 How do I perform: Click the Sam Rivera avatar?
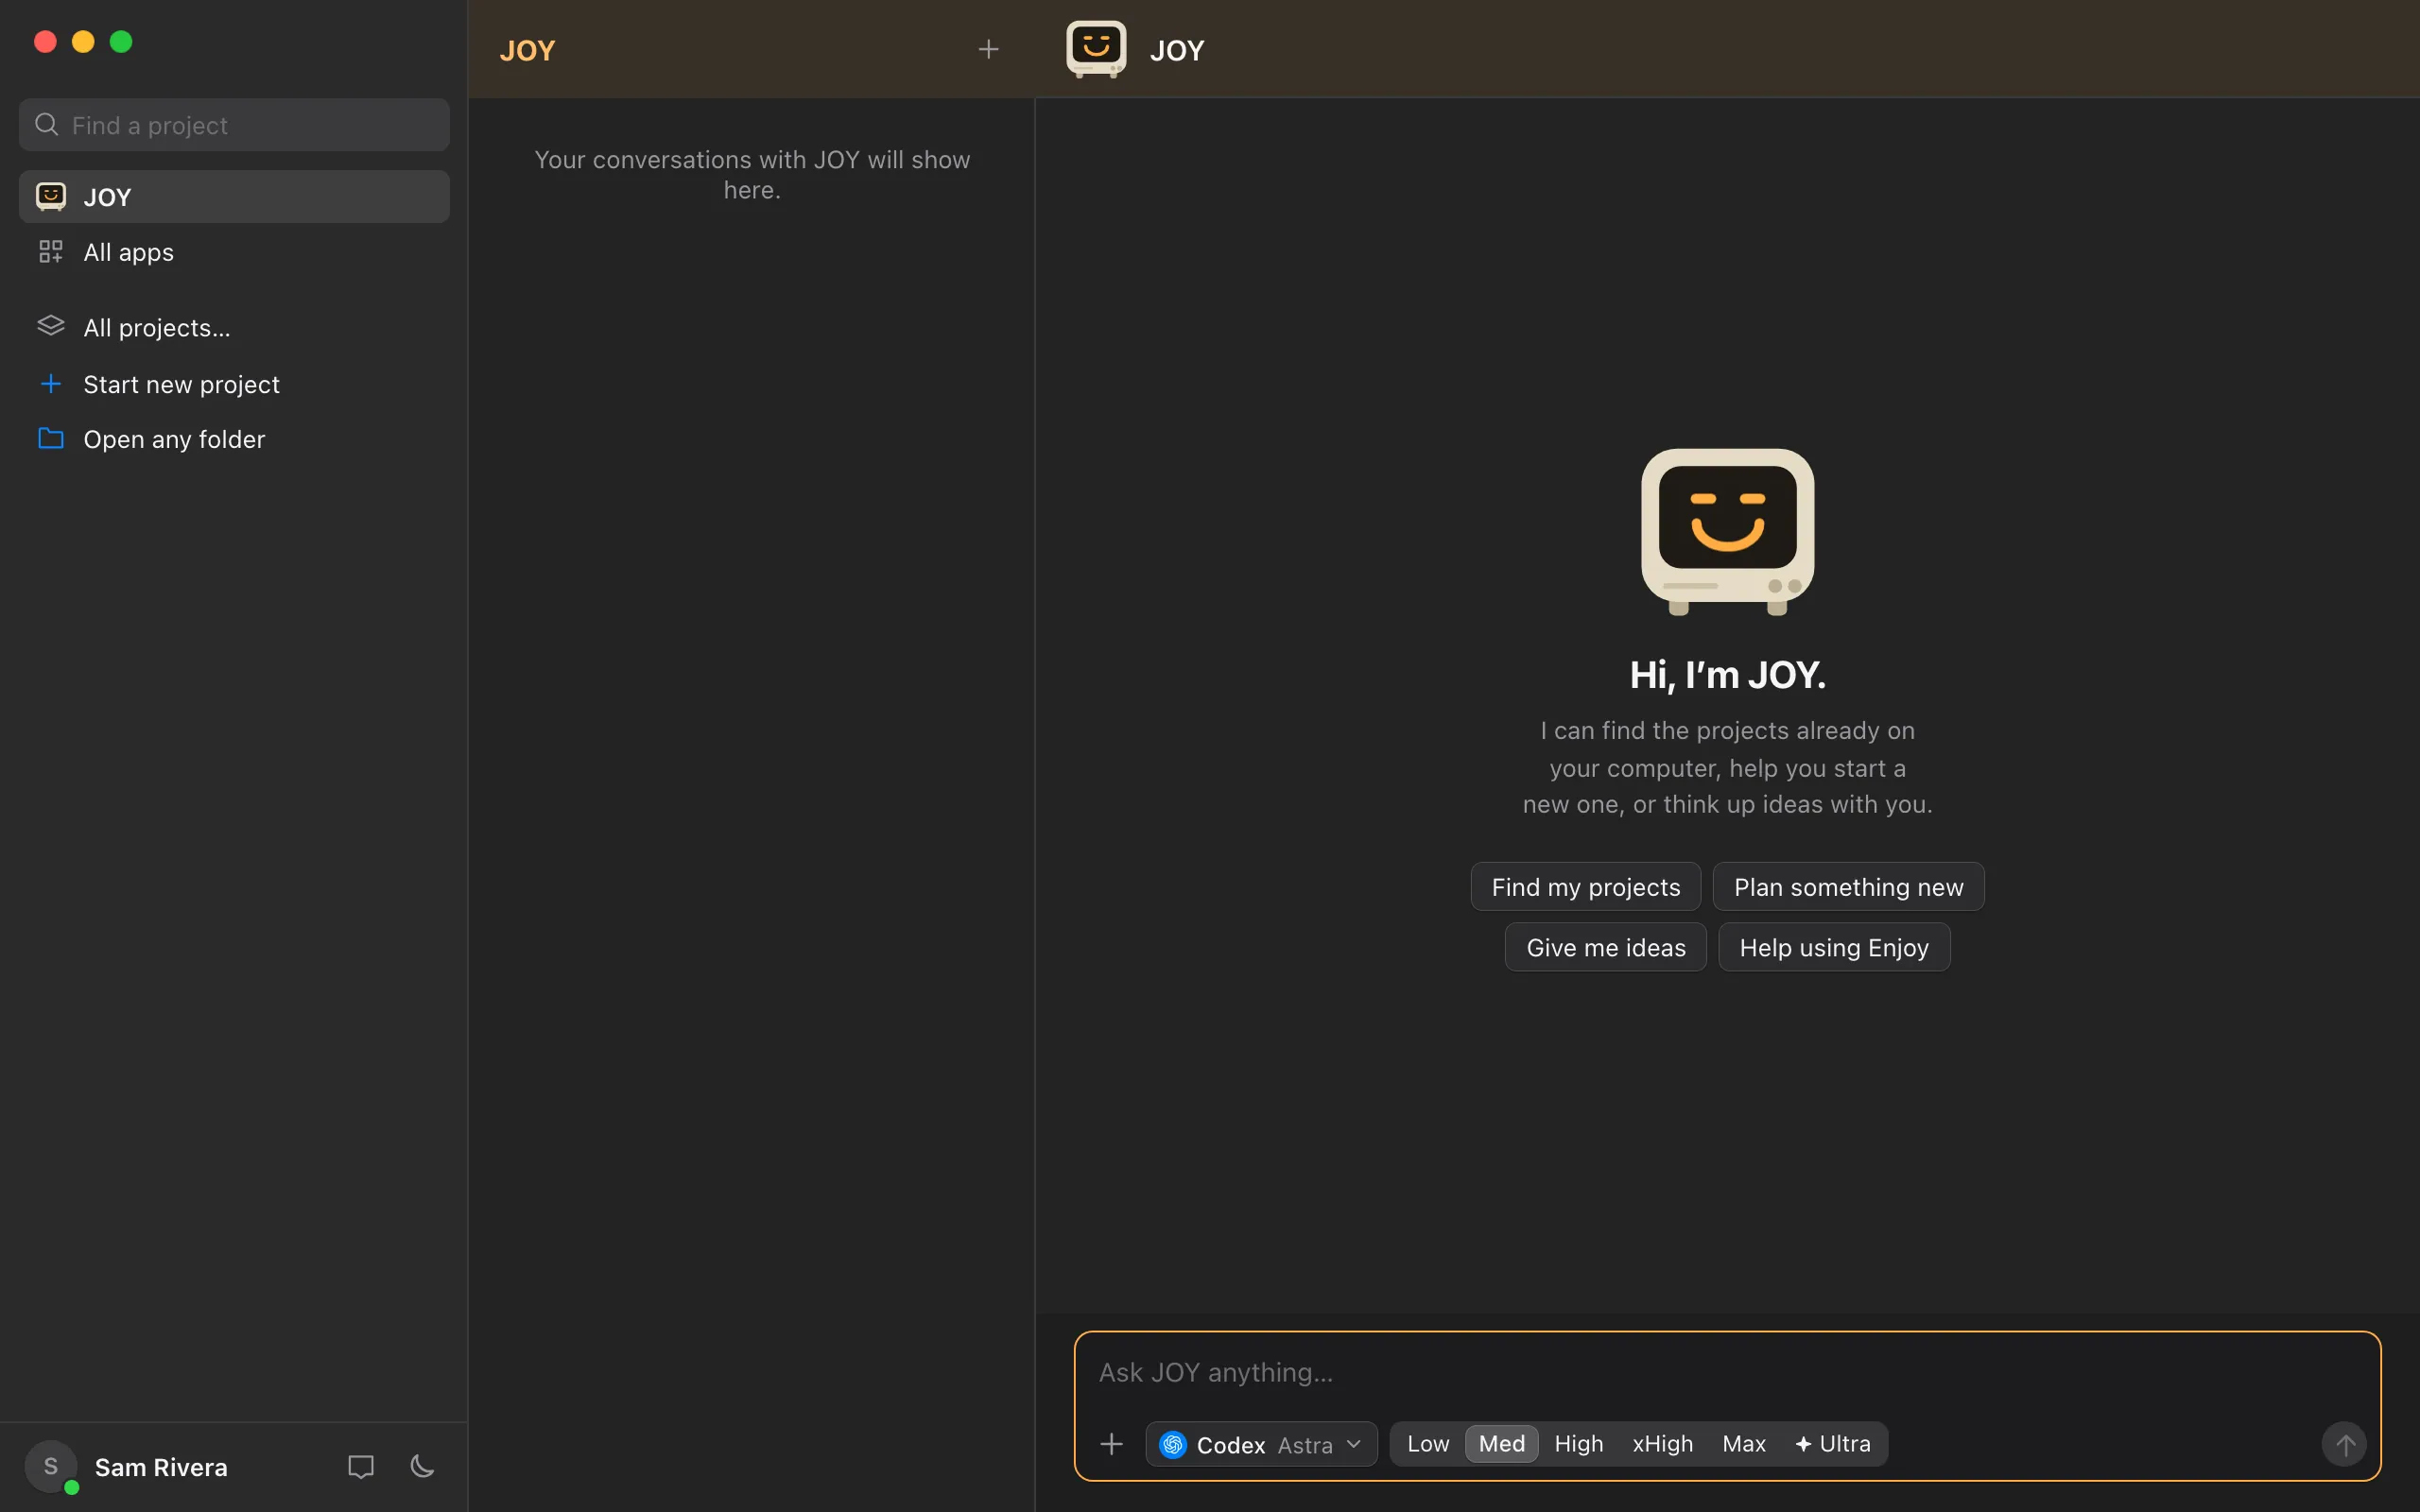pyautogui.click(x=50, y=1467)
